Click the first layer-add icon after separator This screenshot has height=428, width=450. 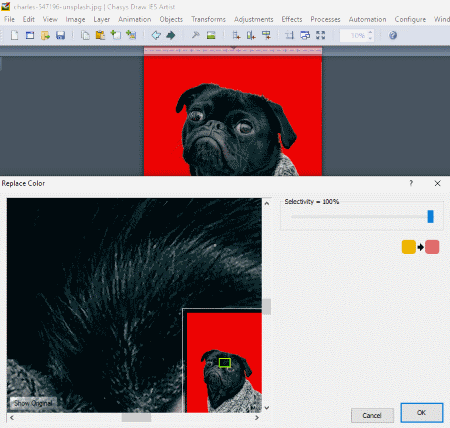click(x=236, y=35)
